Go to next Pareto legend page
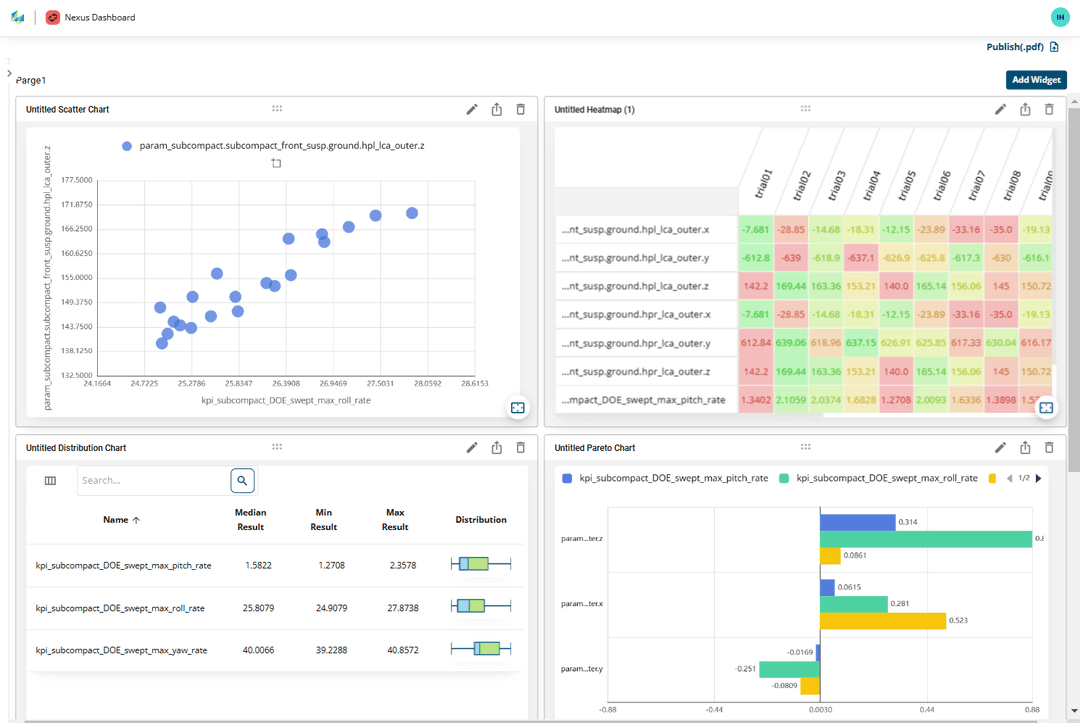The image size is (1080, 723). point(1038,478)
